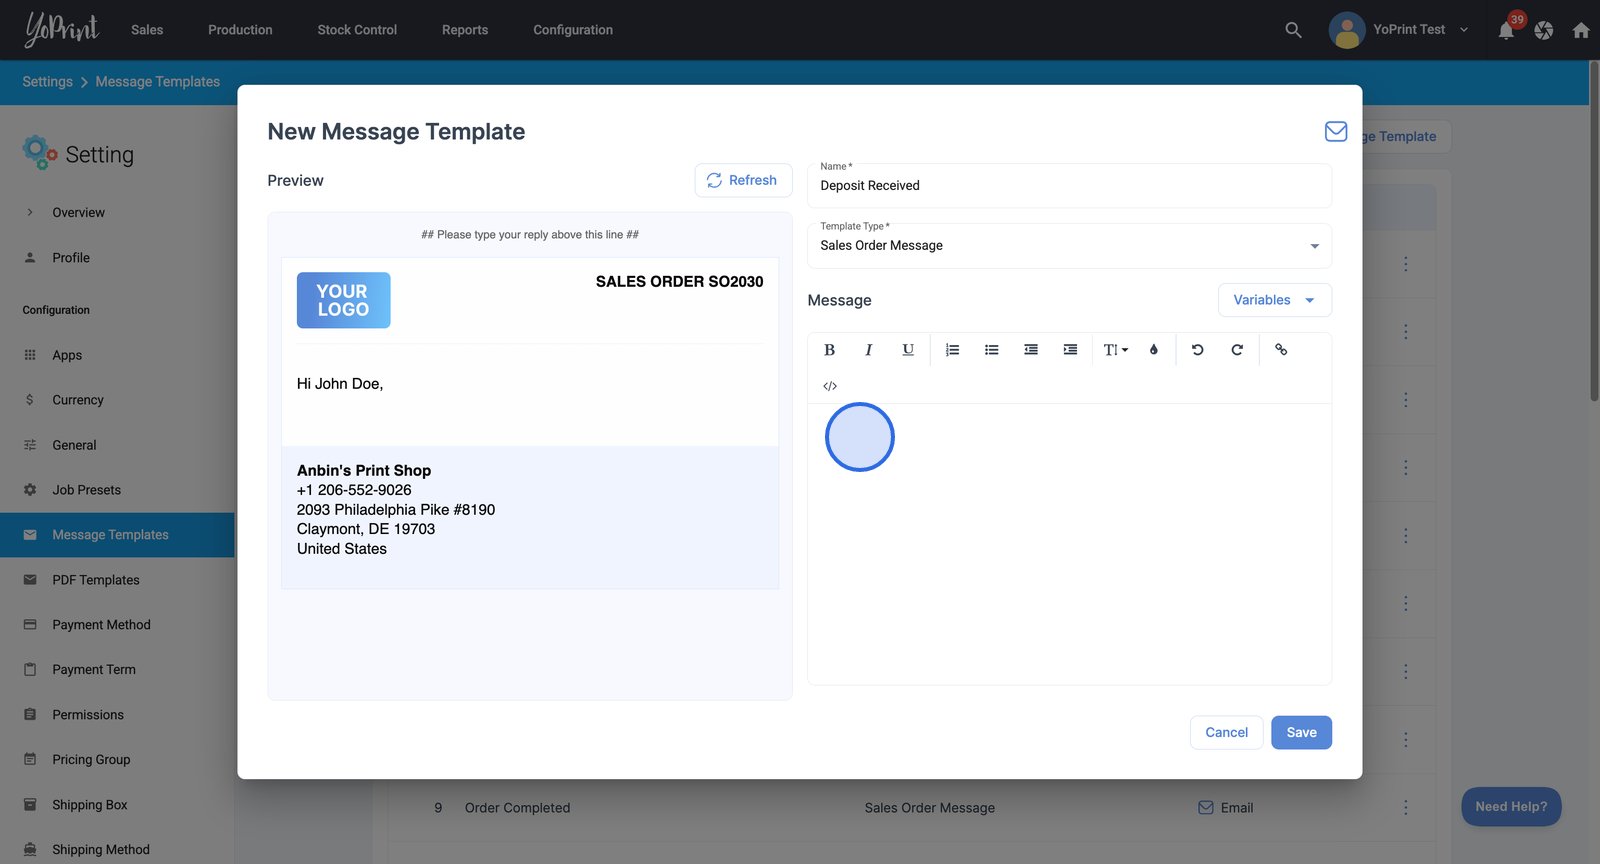Open code view in editor toolbar
Image resolution: width=1600 pixels, height=864 pixels.
point(830,386)
